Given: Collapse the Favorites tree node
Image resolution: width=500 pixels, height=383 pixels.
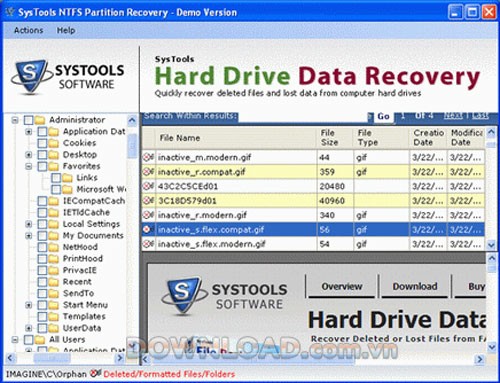Looking at the screenshot, I should 29,166.
